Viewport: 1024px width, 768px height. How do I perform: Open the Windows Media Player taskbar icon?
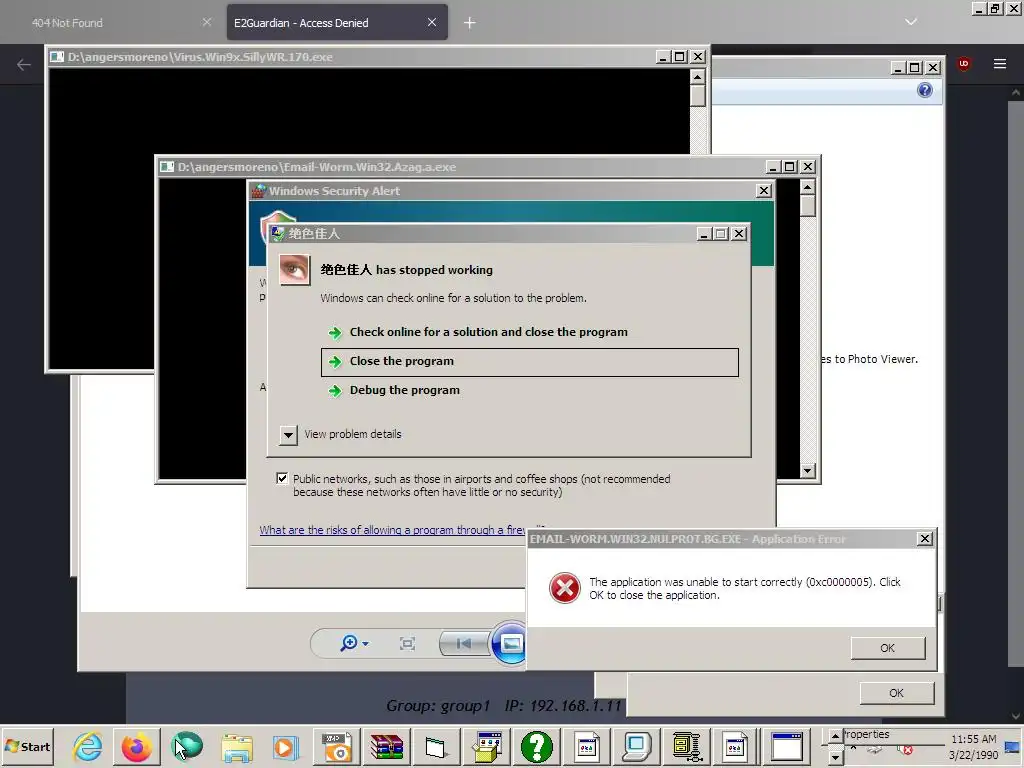(285, 747)
